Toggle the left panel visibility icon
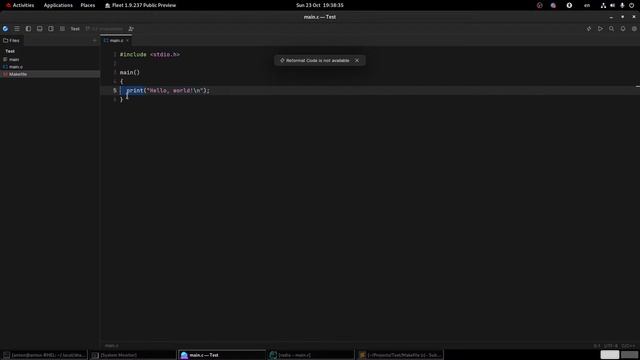 pyautogui.click(x=28, y=29)
